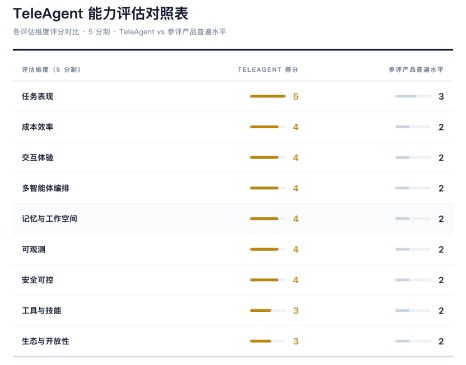Click the 生态与开放性 row label
This screenshot has height=365, width=466.
click(45, 341)
